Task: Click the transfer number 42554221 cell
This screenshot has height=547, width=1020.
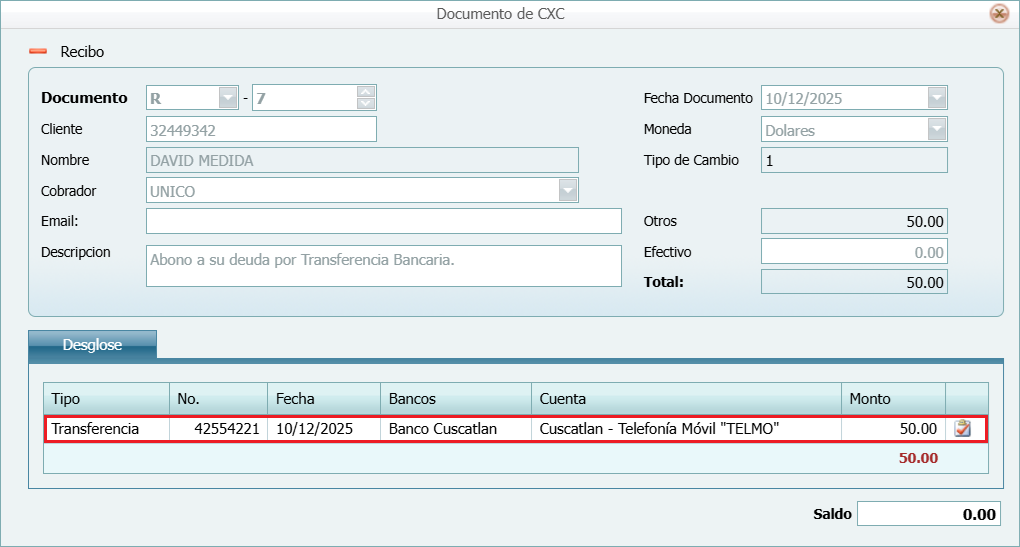Action: pos(218,429)
